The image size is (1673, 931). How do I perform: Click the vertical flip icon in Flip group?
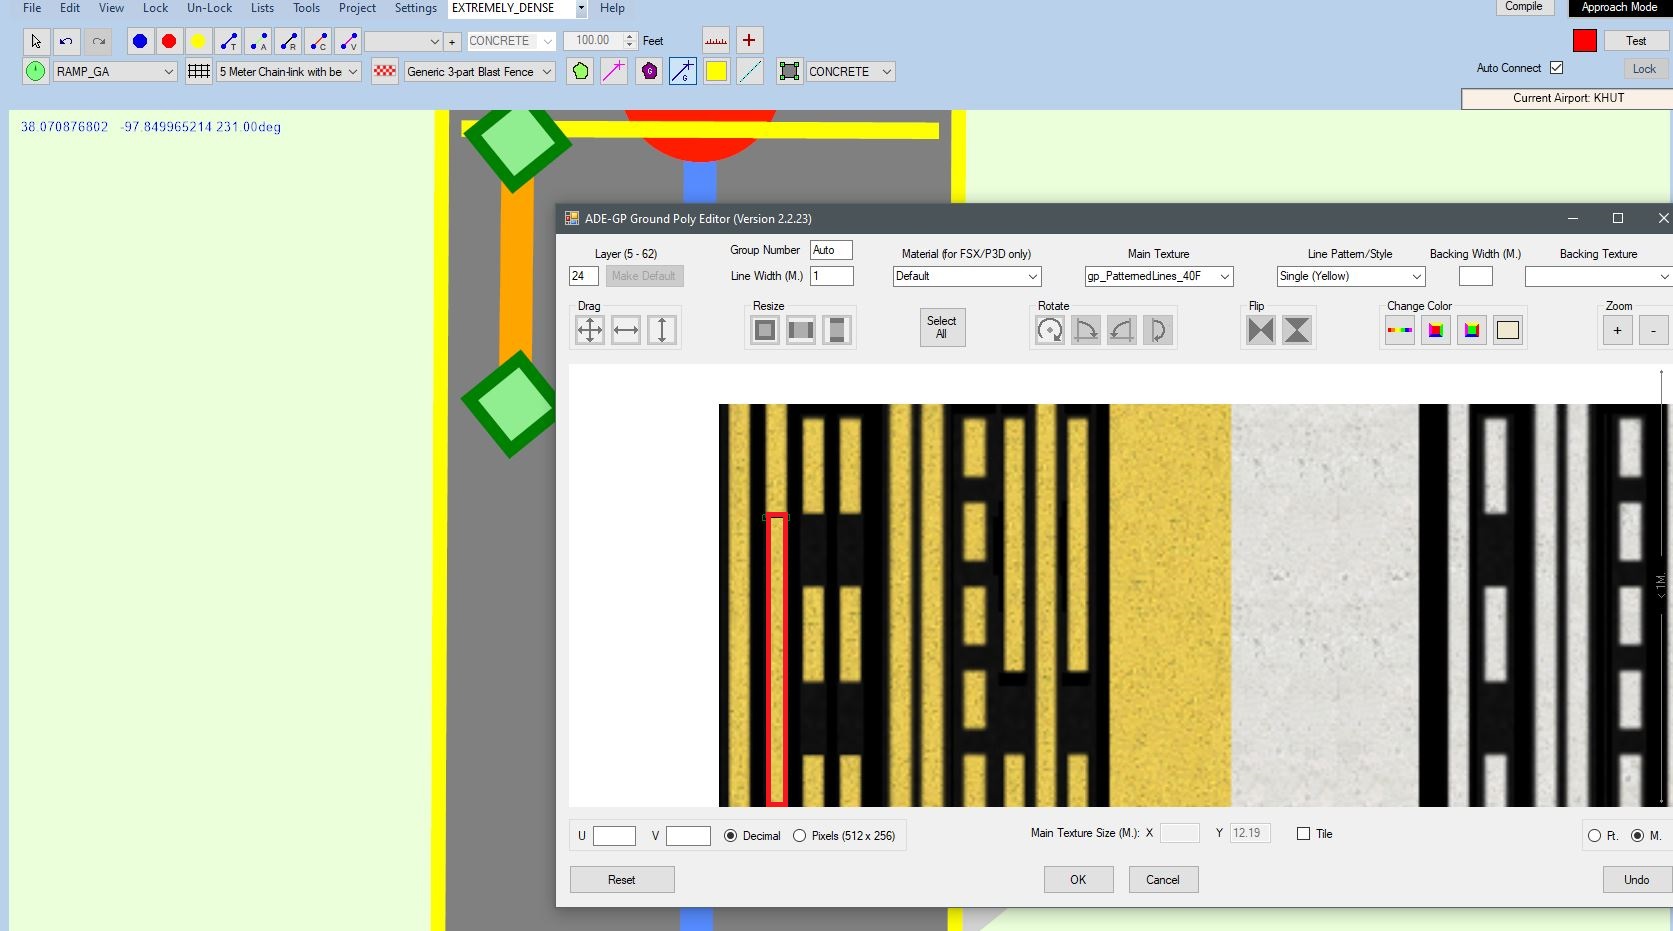point(1296,329)
